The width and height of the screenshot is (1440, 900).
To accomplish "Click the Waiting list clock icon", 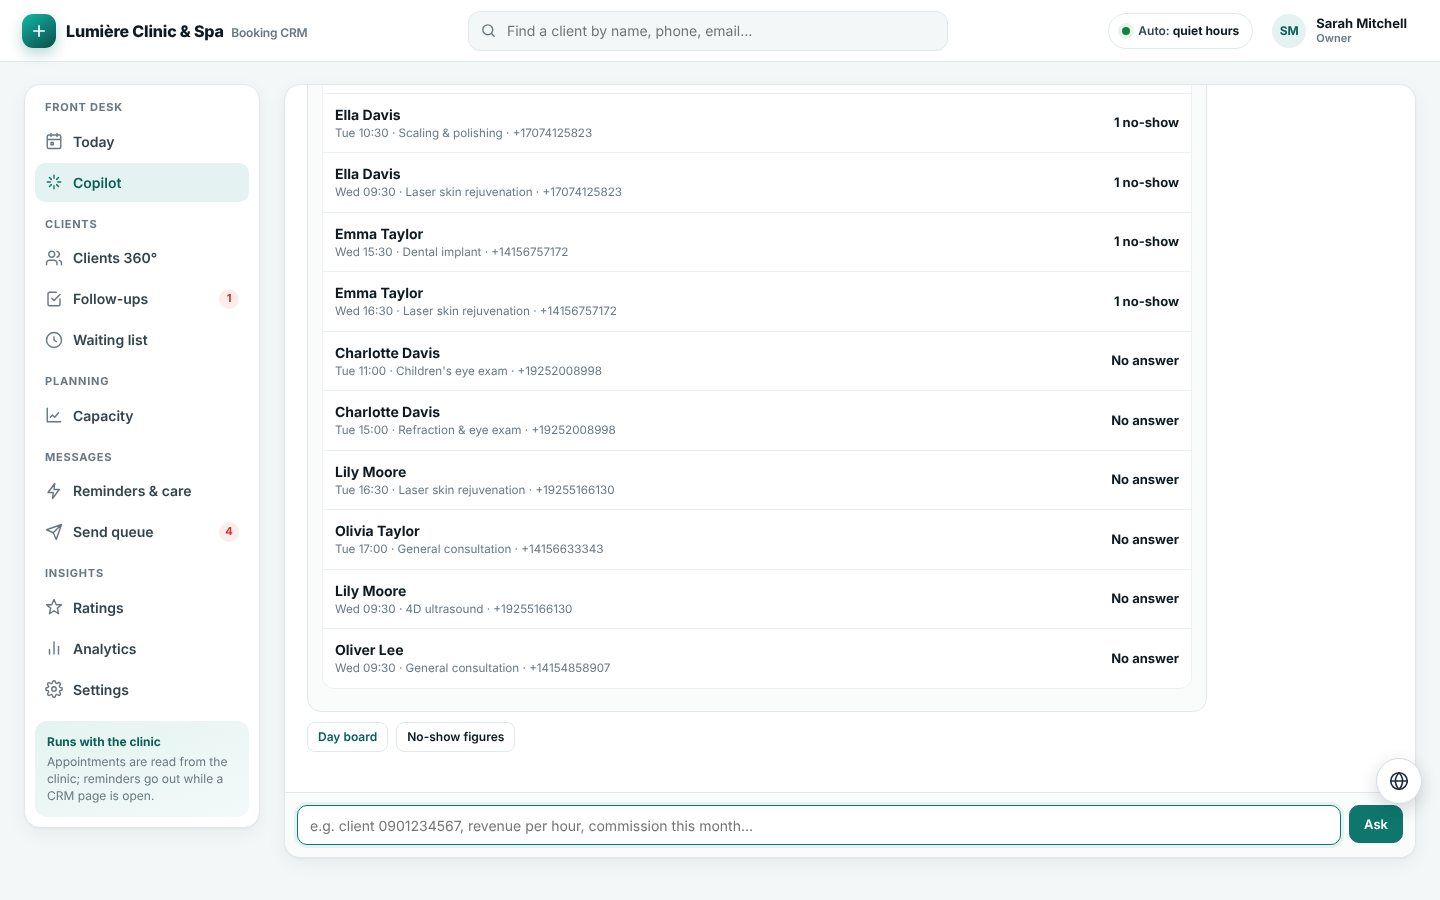I will pyautogui.click(x=54, y=340).
